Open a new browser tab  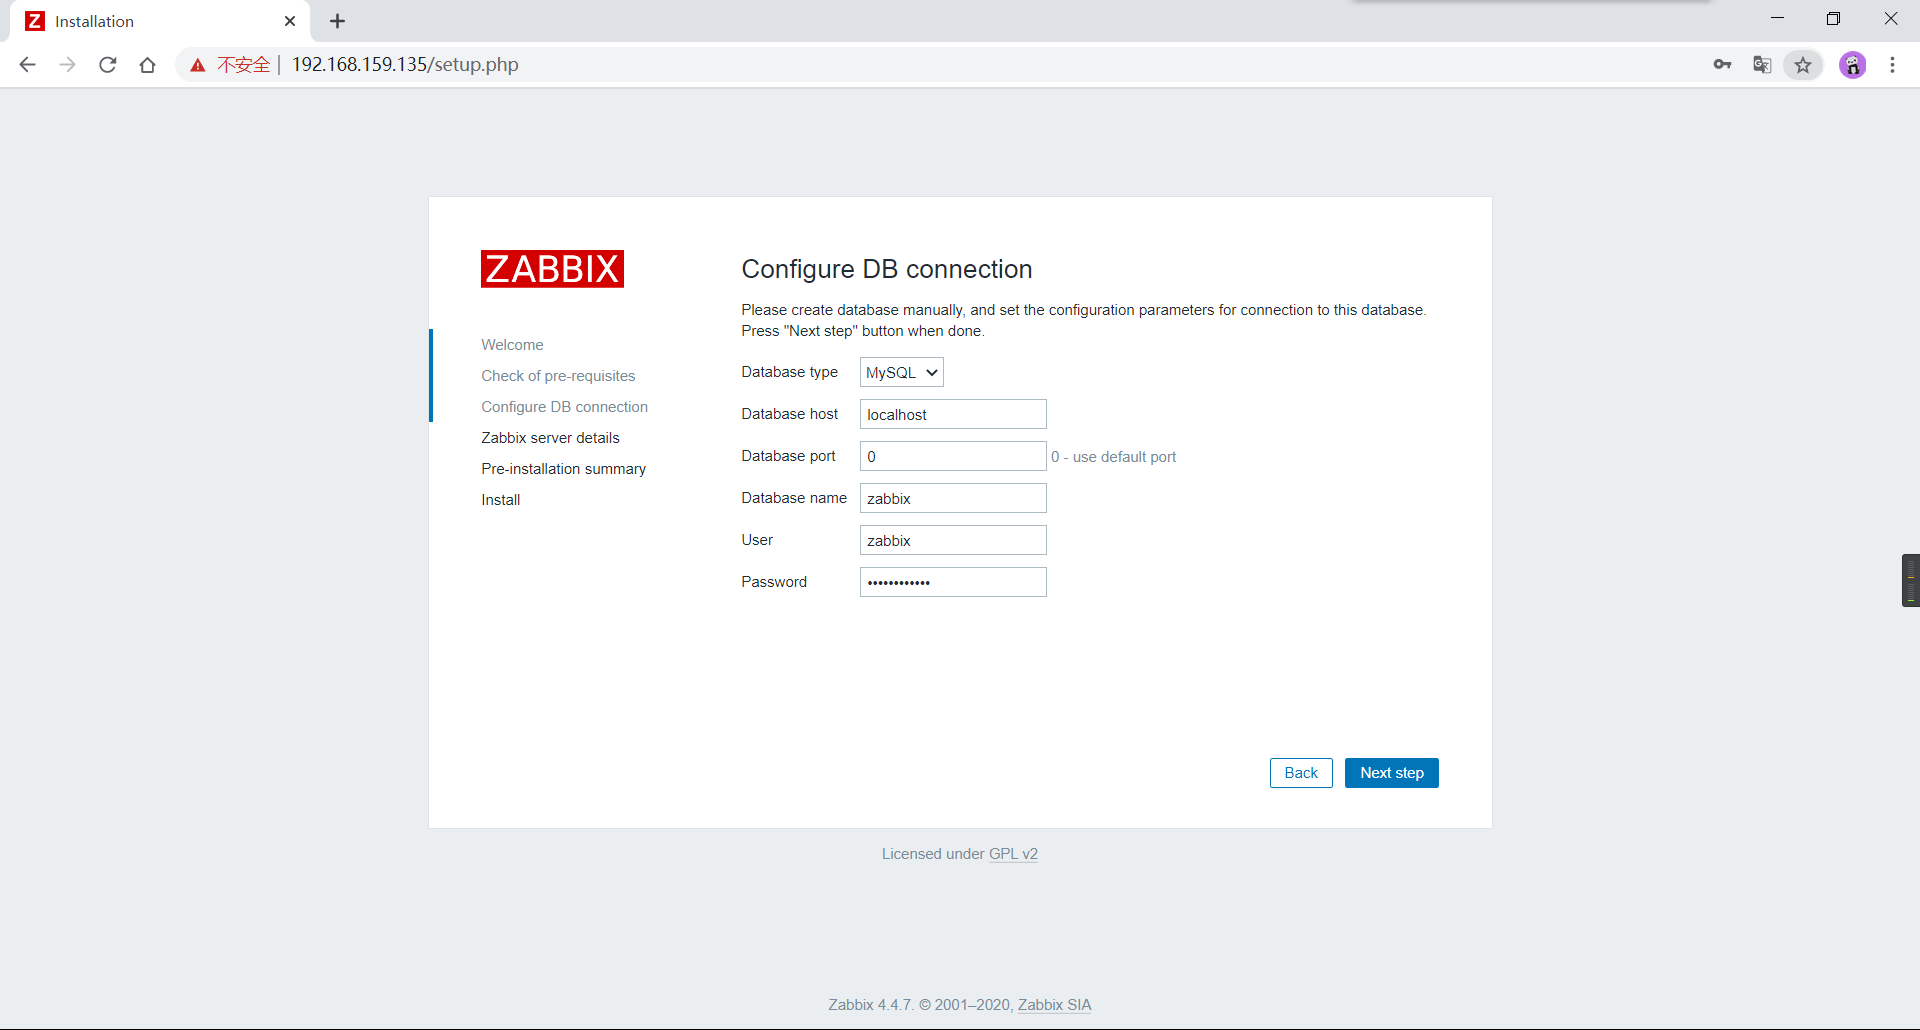(337, 21)
